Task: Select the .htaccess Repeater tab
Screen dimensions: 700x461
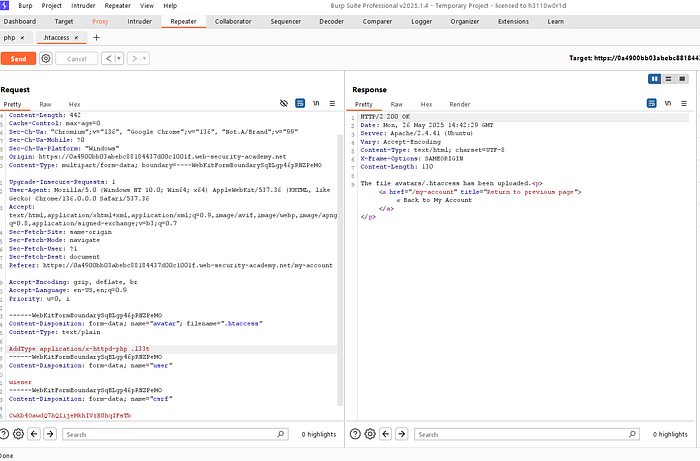Action: point(56,38)
